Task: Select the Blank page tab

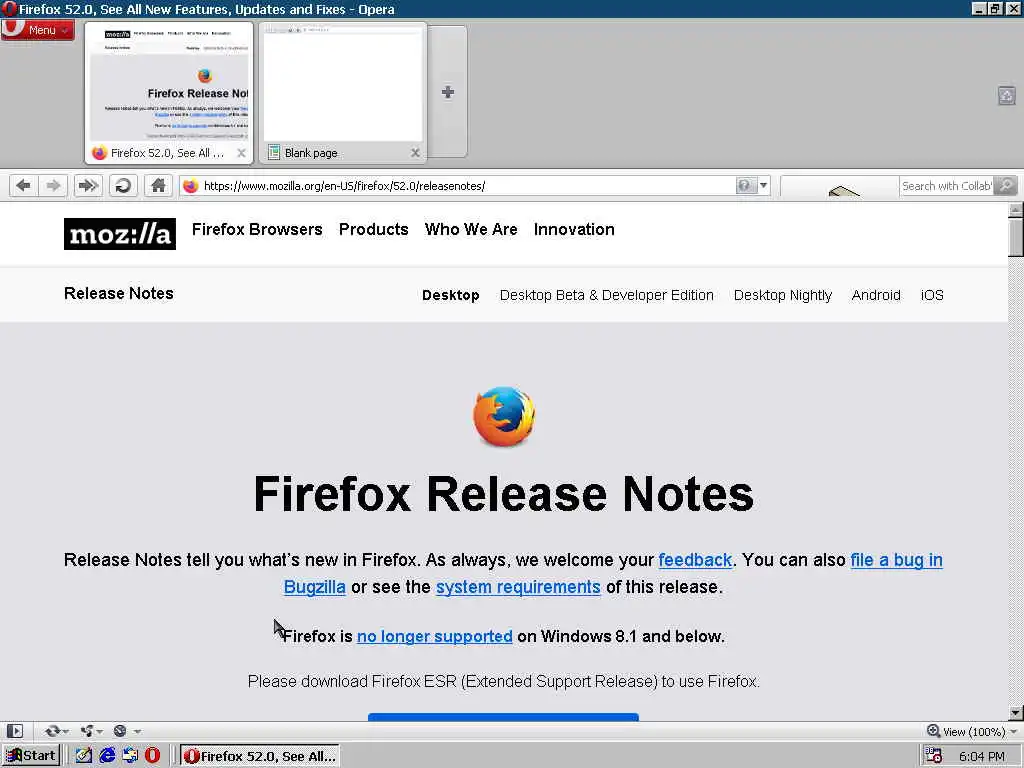Action: click(343, 92)
